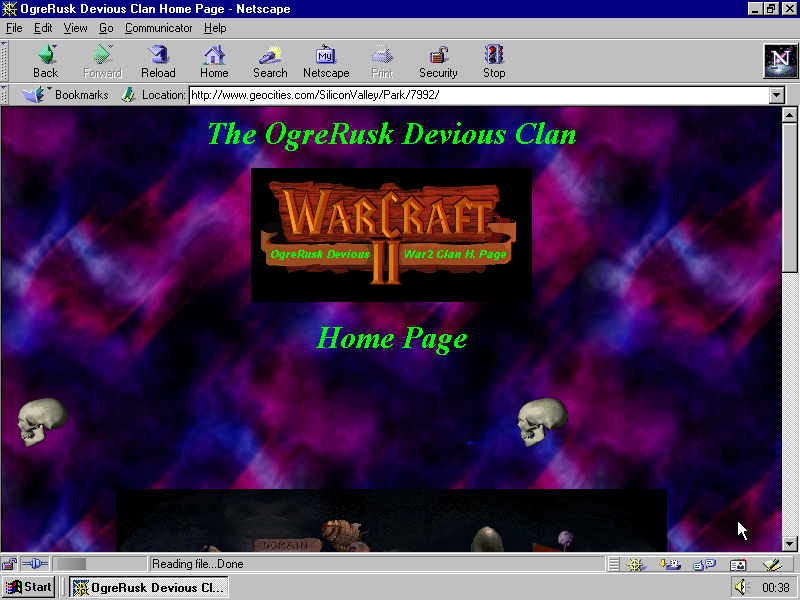Go back using the Back toolbar button
This screenshot has height=600, width=800.
coord(45,61)
